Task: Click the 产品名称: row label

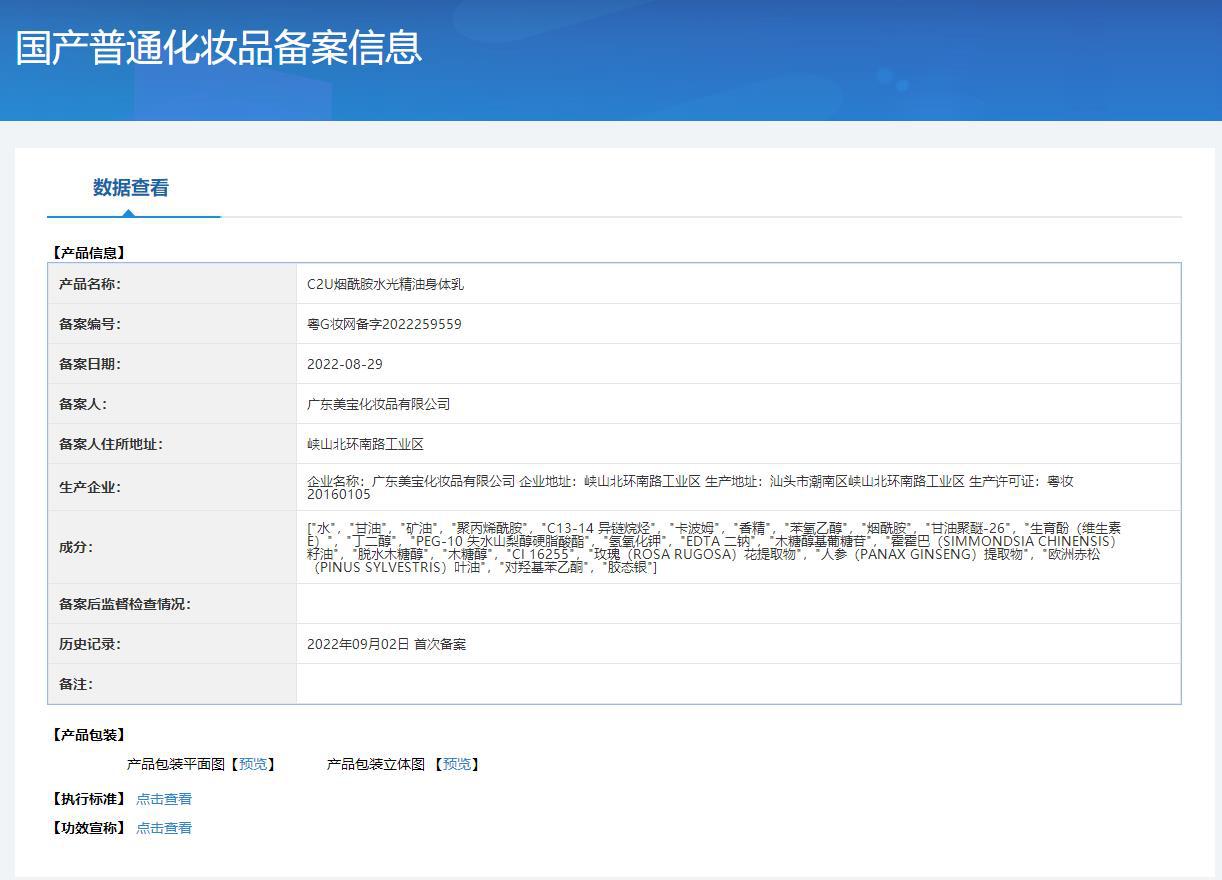Action: pos(89,284)
